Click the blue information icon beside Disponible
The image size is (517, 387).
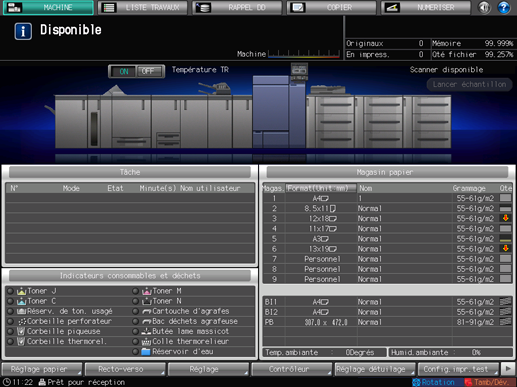[x=23, y=31]
